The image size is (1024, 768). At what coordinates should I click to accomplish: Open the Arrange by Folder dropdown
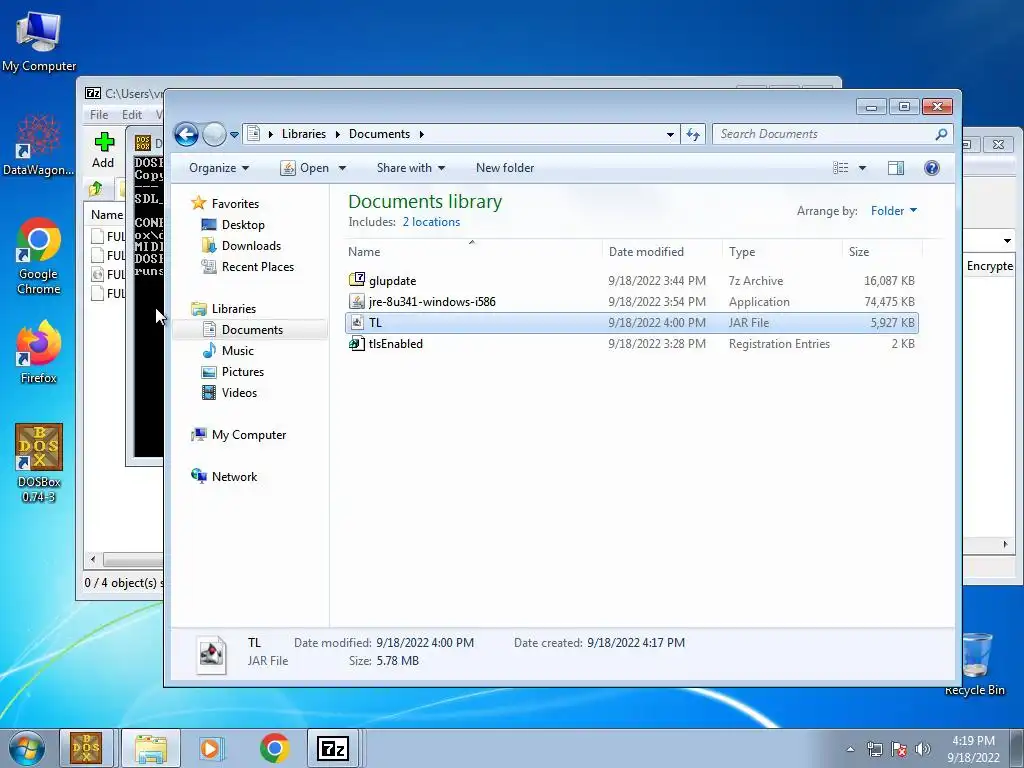894,211
